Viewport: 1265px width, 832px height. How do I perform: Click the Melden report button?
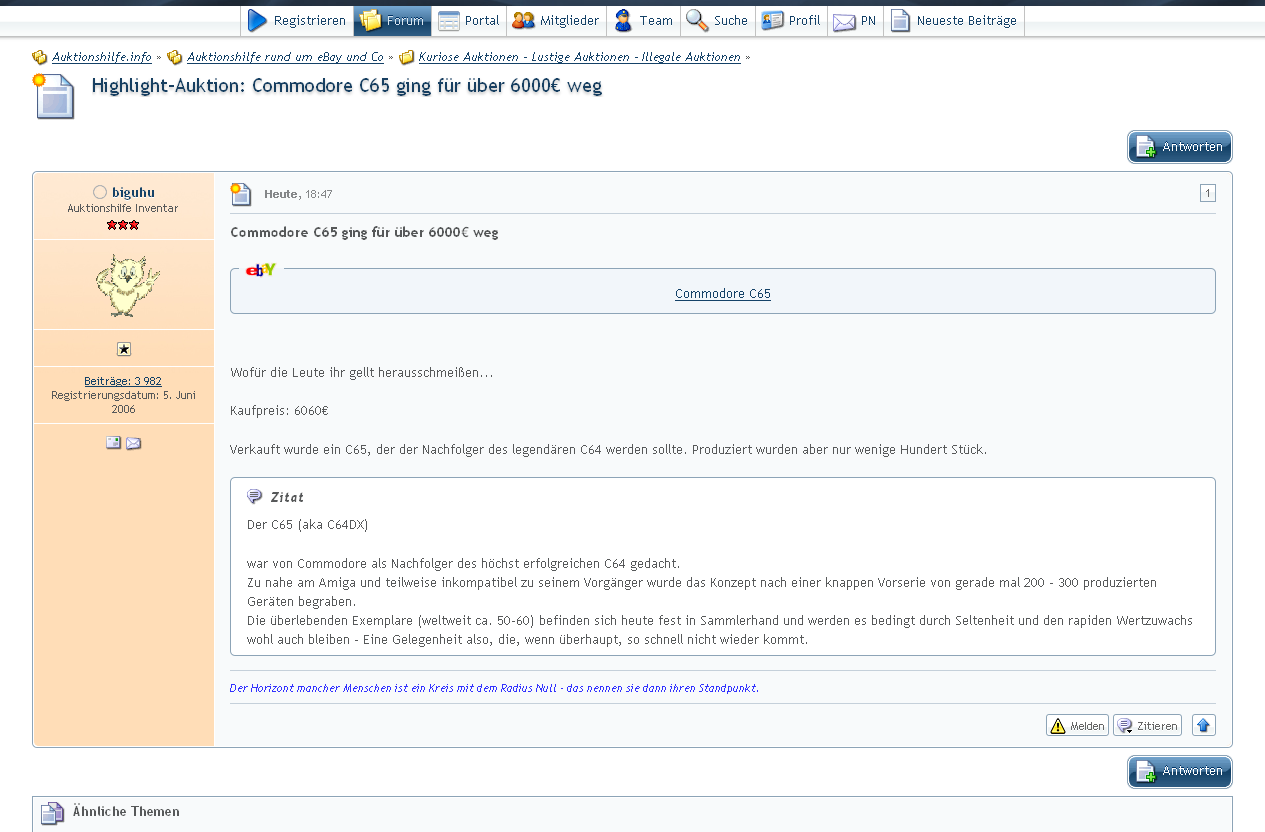pyautogui.click(x=1077, y=725)
